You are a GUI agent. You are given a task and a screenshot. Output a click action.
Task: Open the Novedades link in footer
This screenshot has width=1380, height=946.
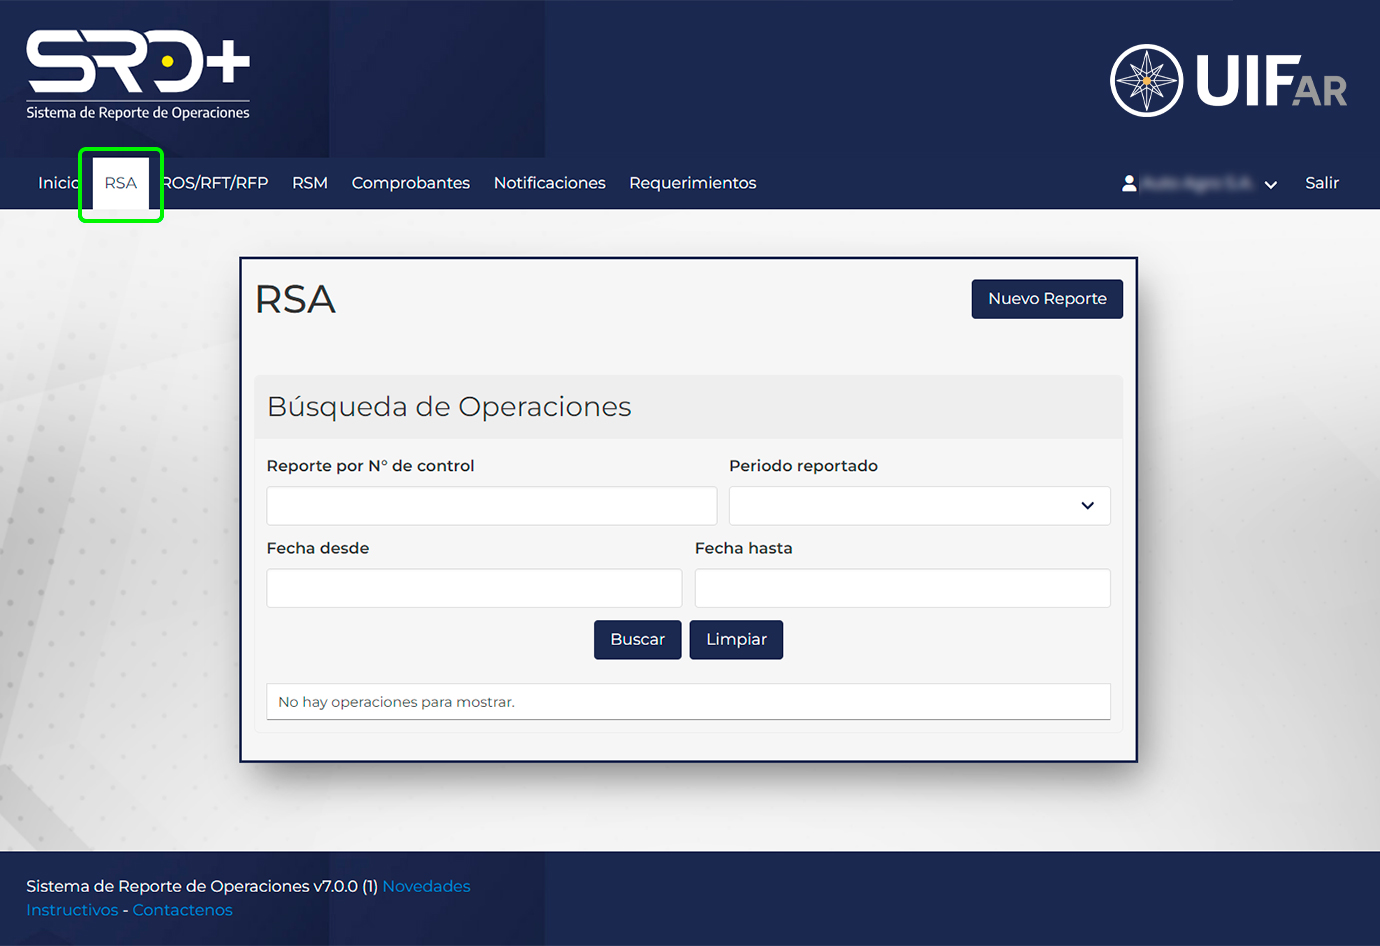coord(426,886)
